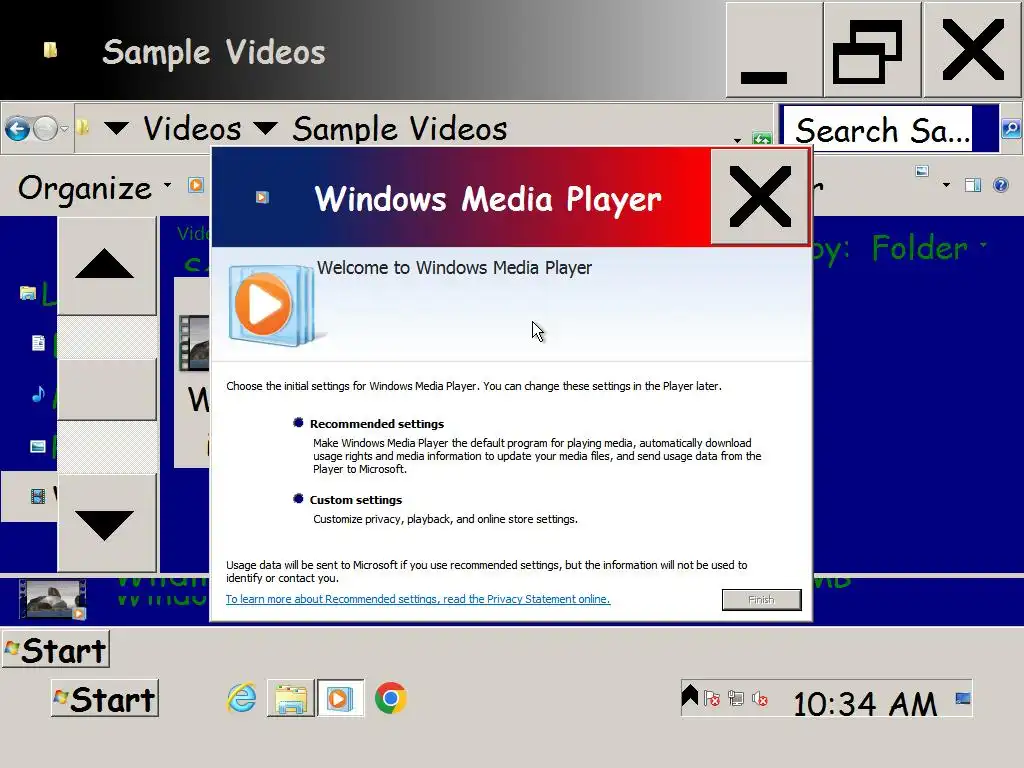Select the Music library note icon
The image size is (1024, 768).
click(x=39, y=394)
